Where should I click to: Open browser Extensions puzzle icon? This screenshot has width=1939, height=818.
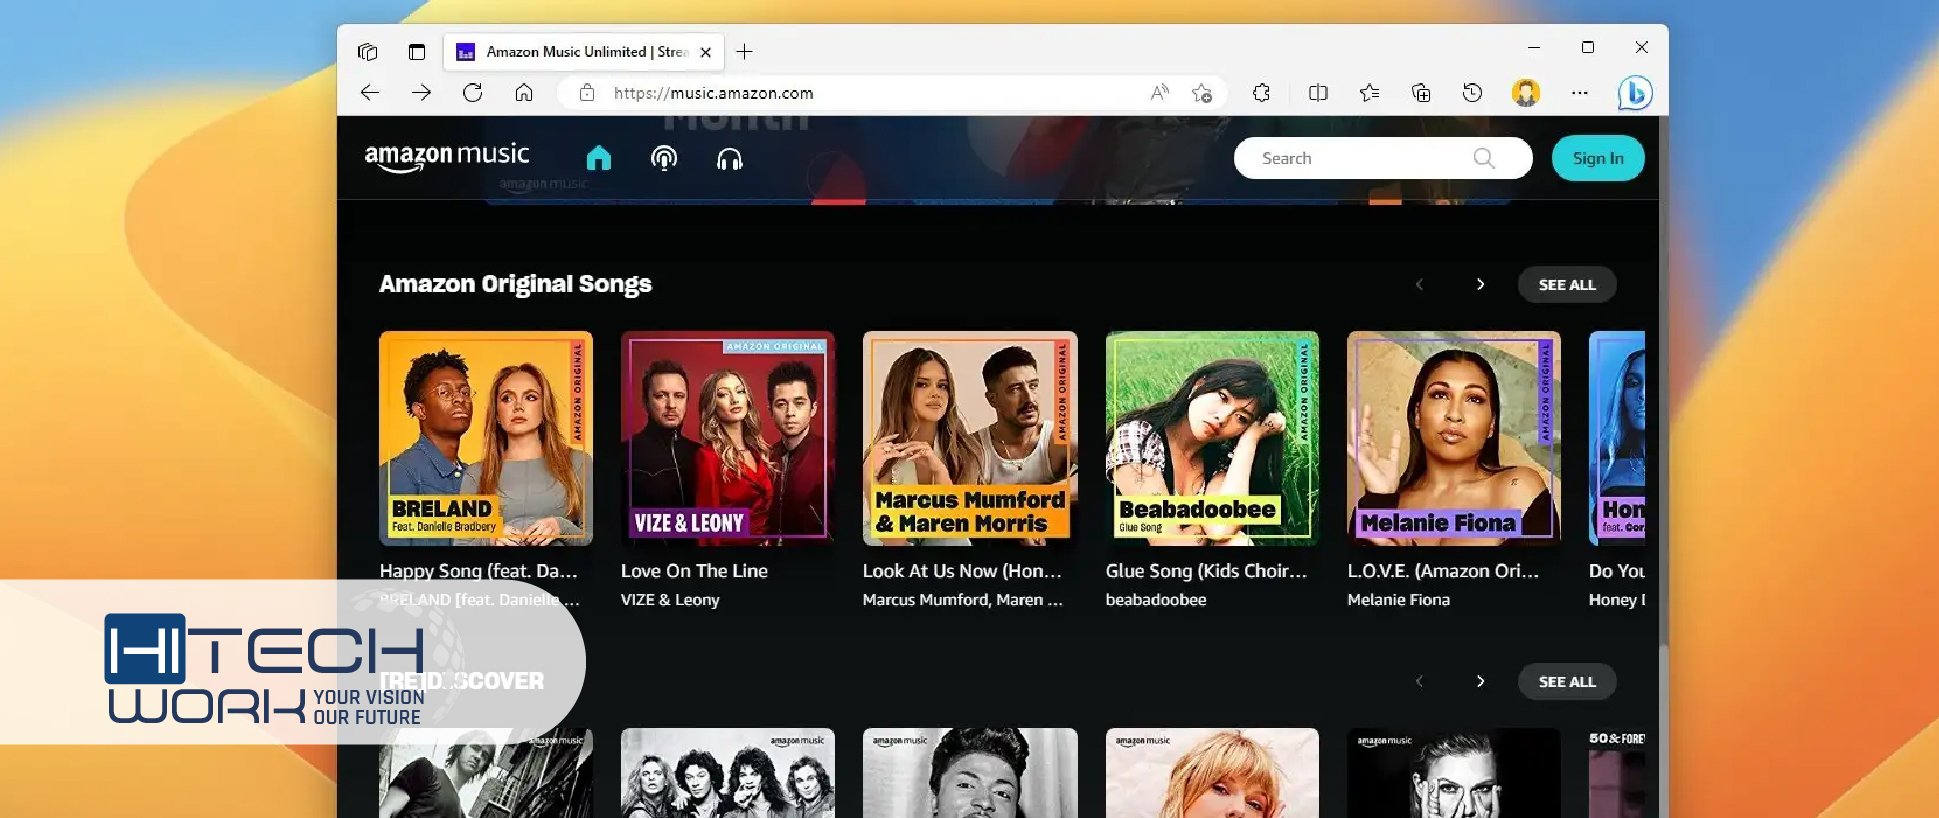click(1262, 93)
